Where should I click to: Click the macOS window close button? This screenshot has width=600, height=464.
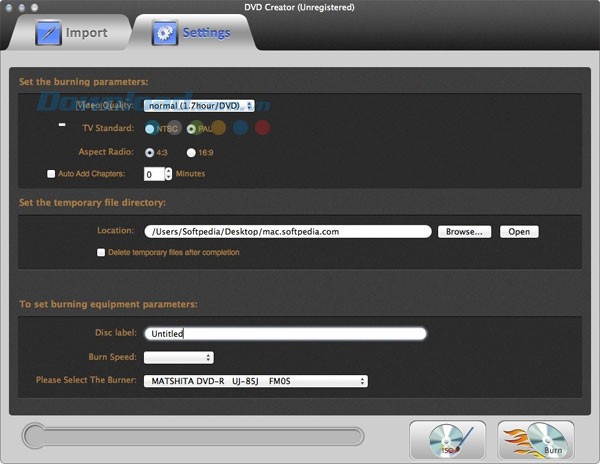point(9,7)
